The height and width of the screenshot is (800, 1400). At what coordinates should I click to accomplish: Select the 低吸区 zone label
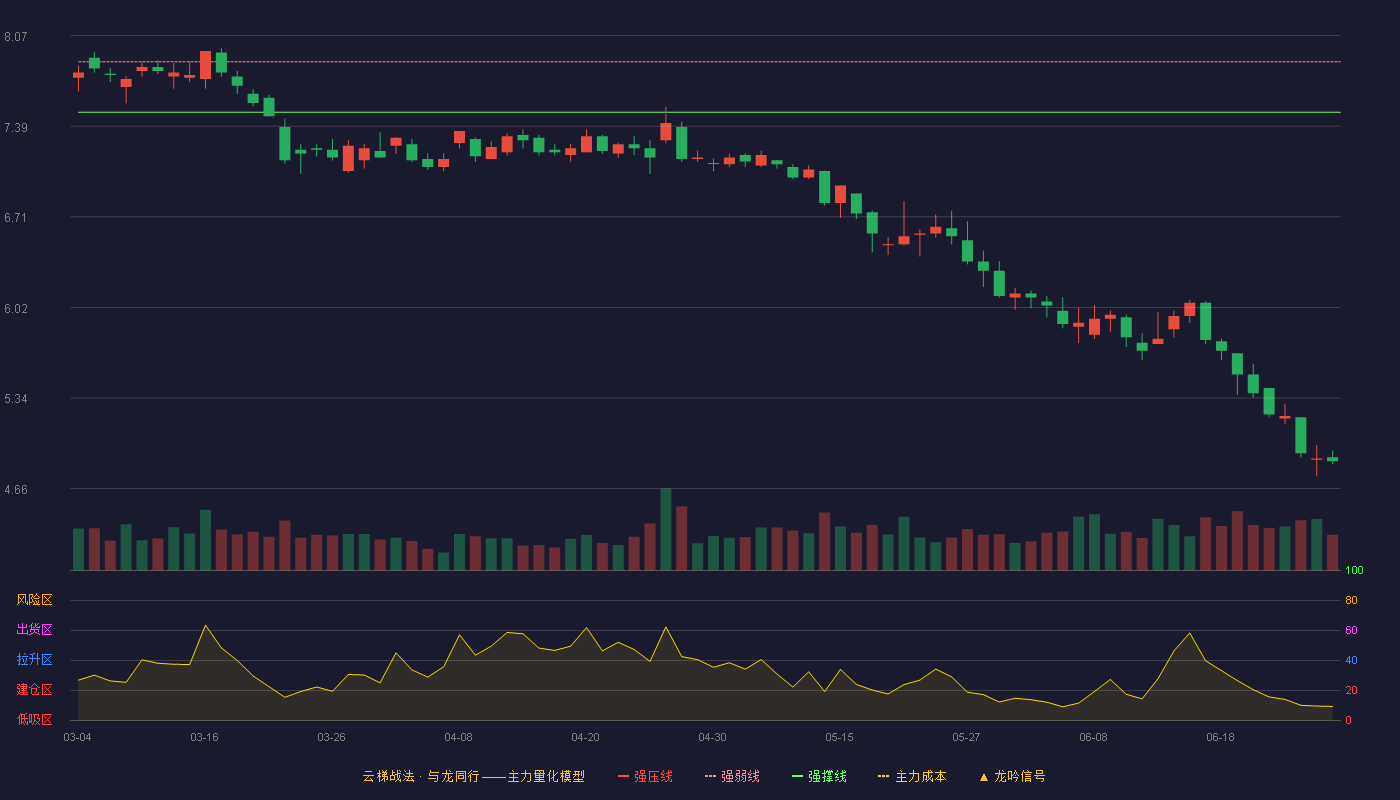coord(34,719)
